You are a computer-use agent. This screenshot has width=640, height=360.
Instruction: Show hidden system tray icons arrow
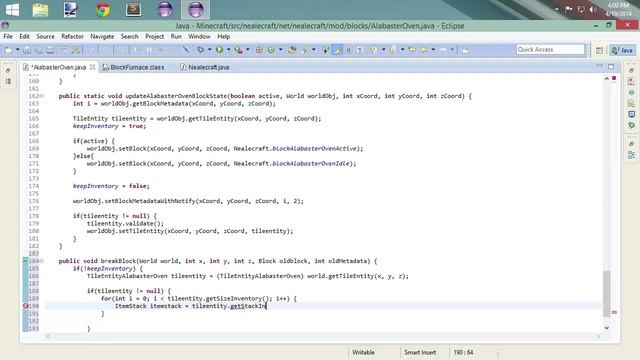point(556,9)
